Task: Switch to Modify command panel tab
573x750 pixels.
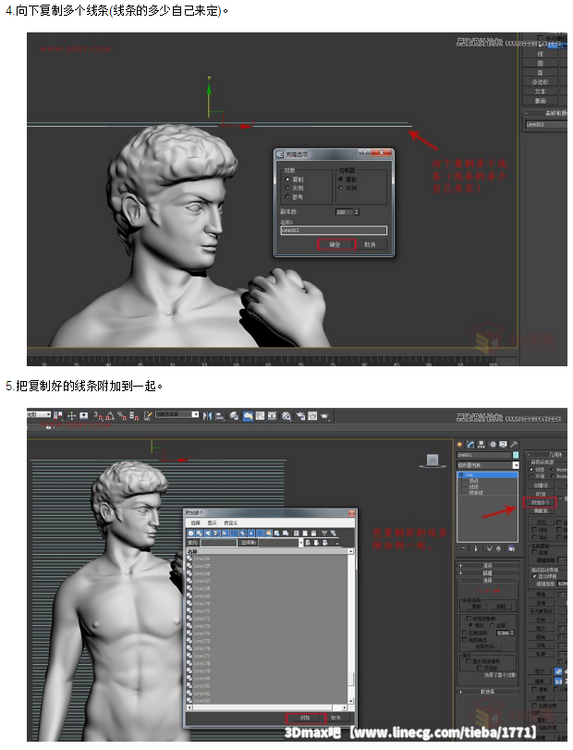Action: [471, 444]
